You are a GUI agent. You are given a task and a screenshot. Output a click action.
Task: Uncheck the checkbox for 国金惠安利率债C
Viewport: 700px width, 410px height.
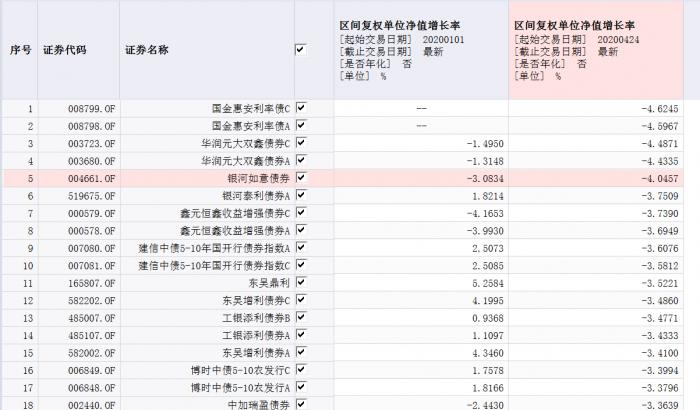(300, 108)
